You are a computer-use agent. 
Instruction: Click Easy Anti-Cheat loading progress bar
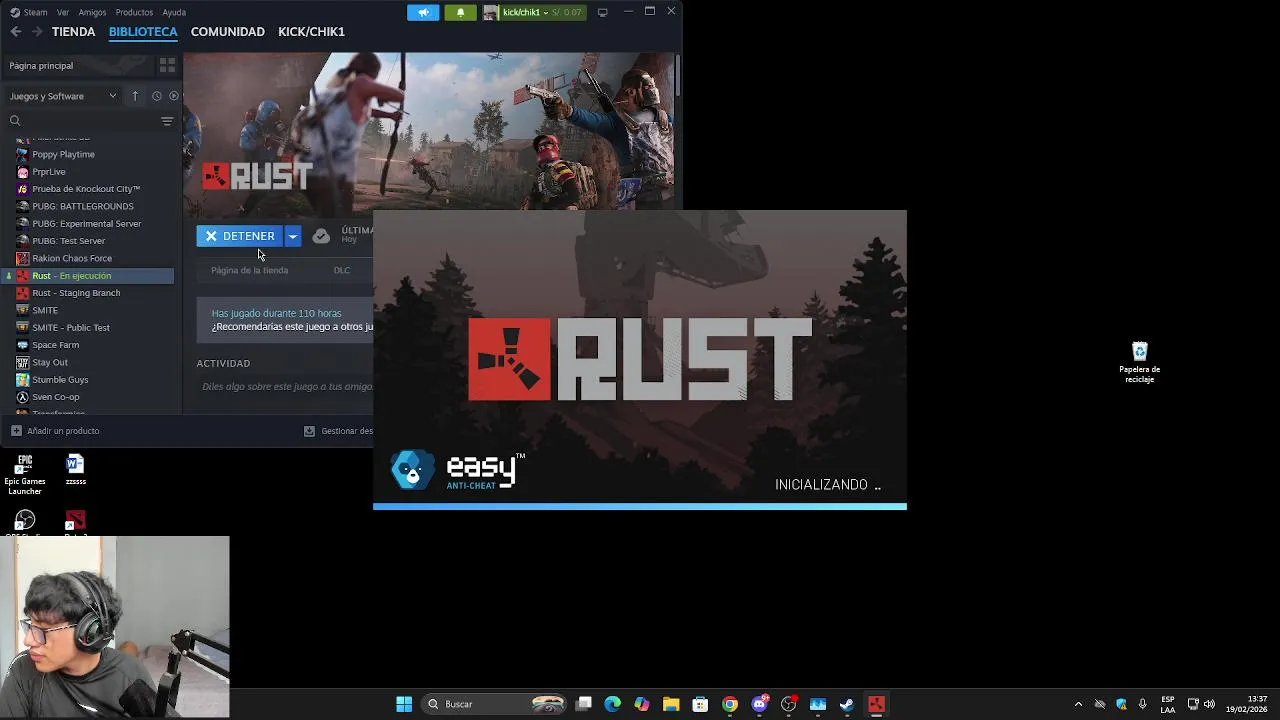point(640,506)
